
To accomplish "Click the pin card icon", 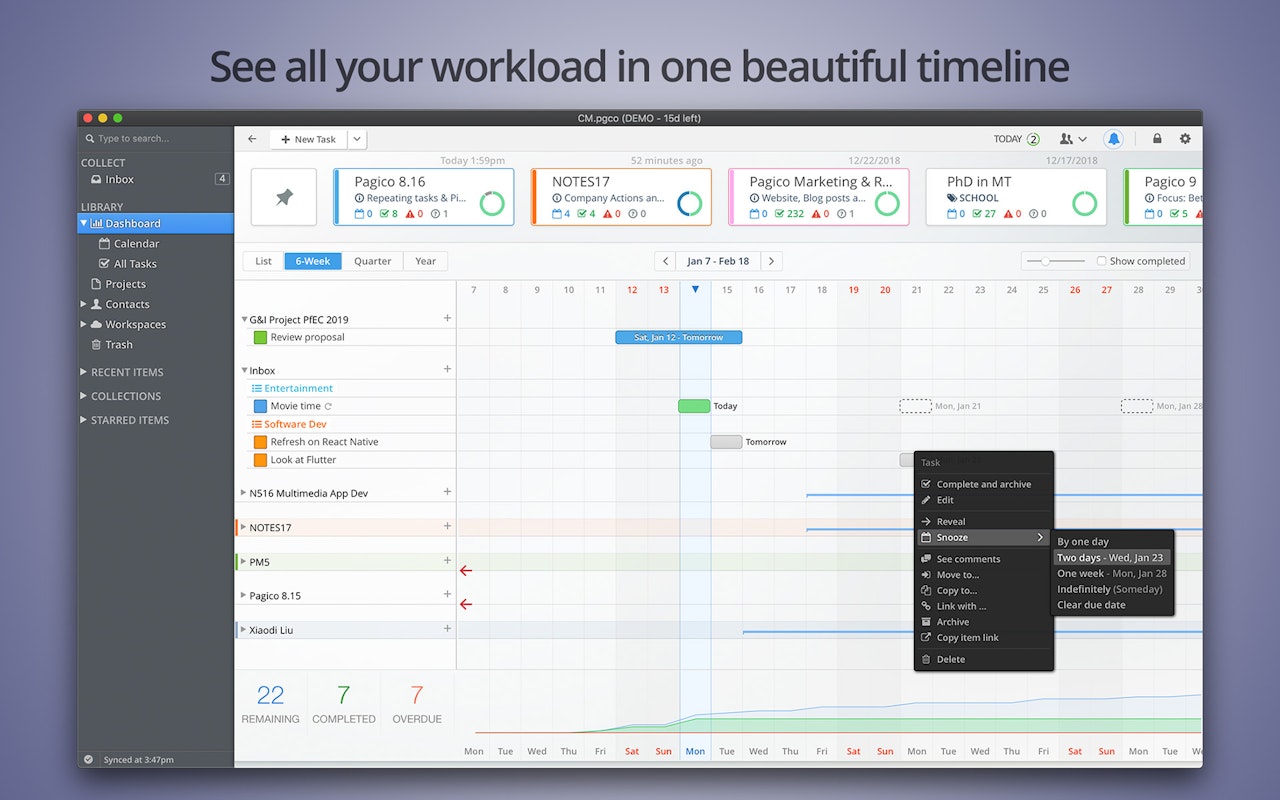I will 284,197.
